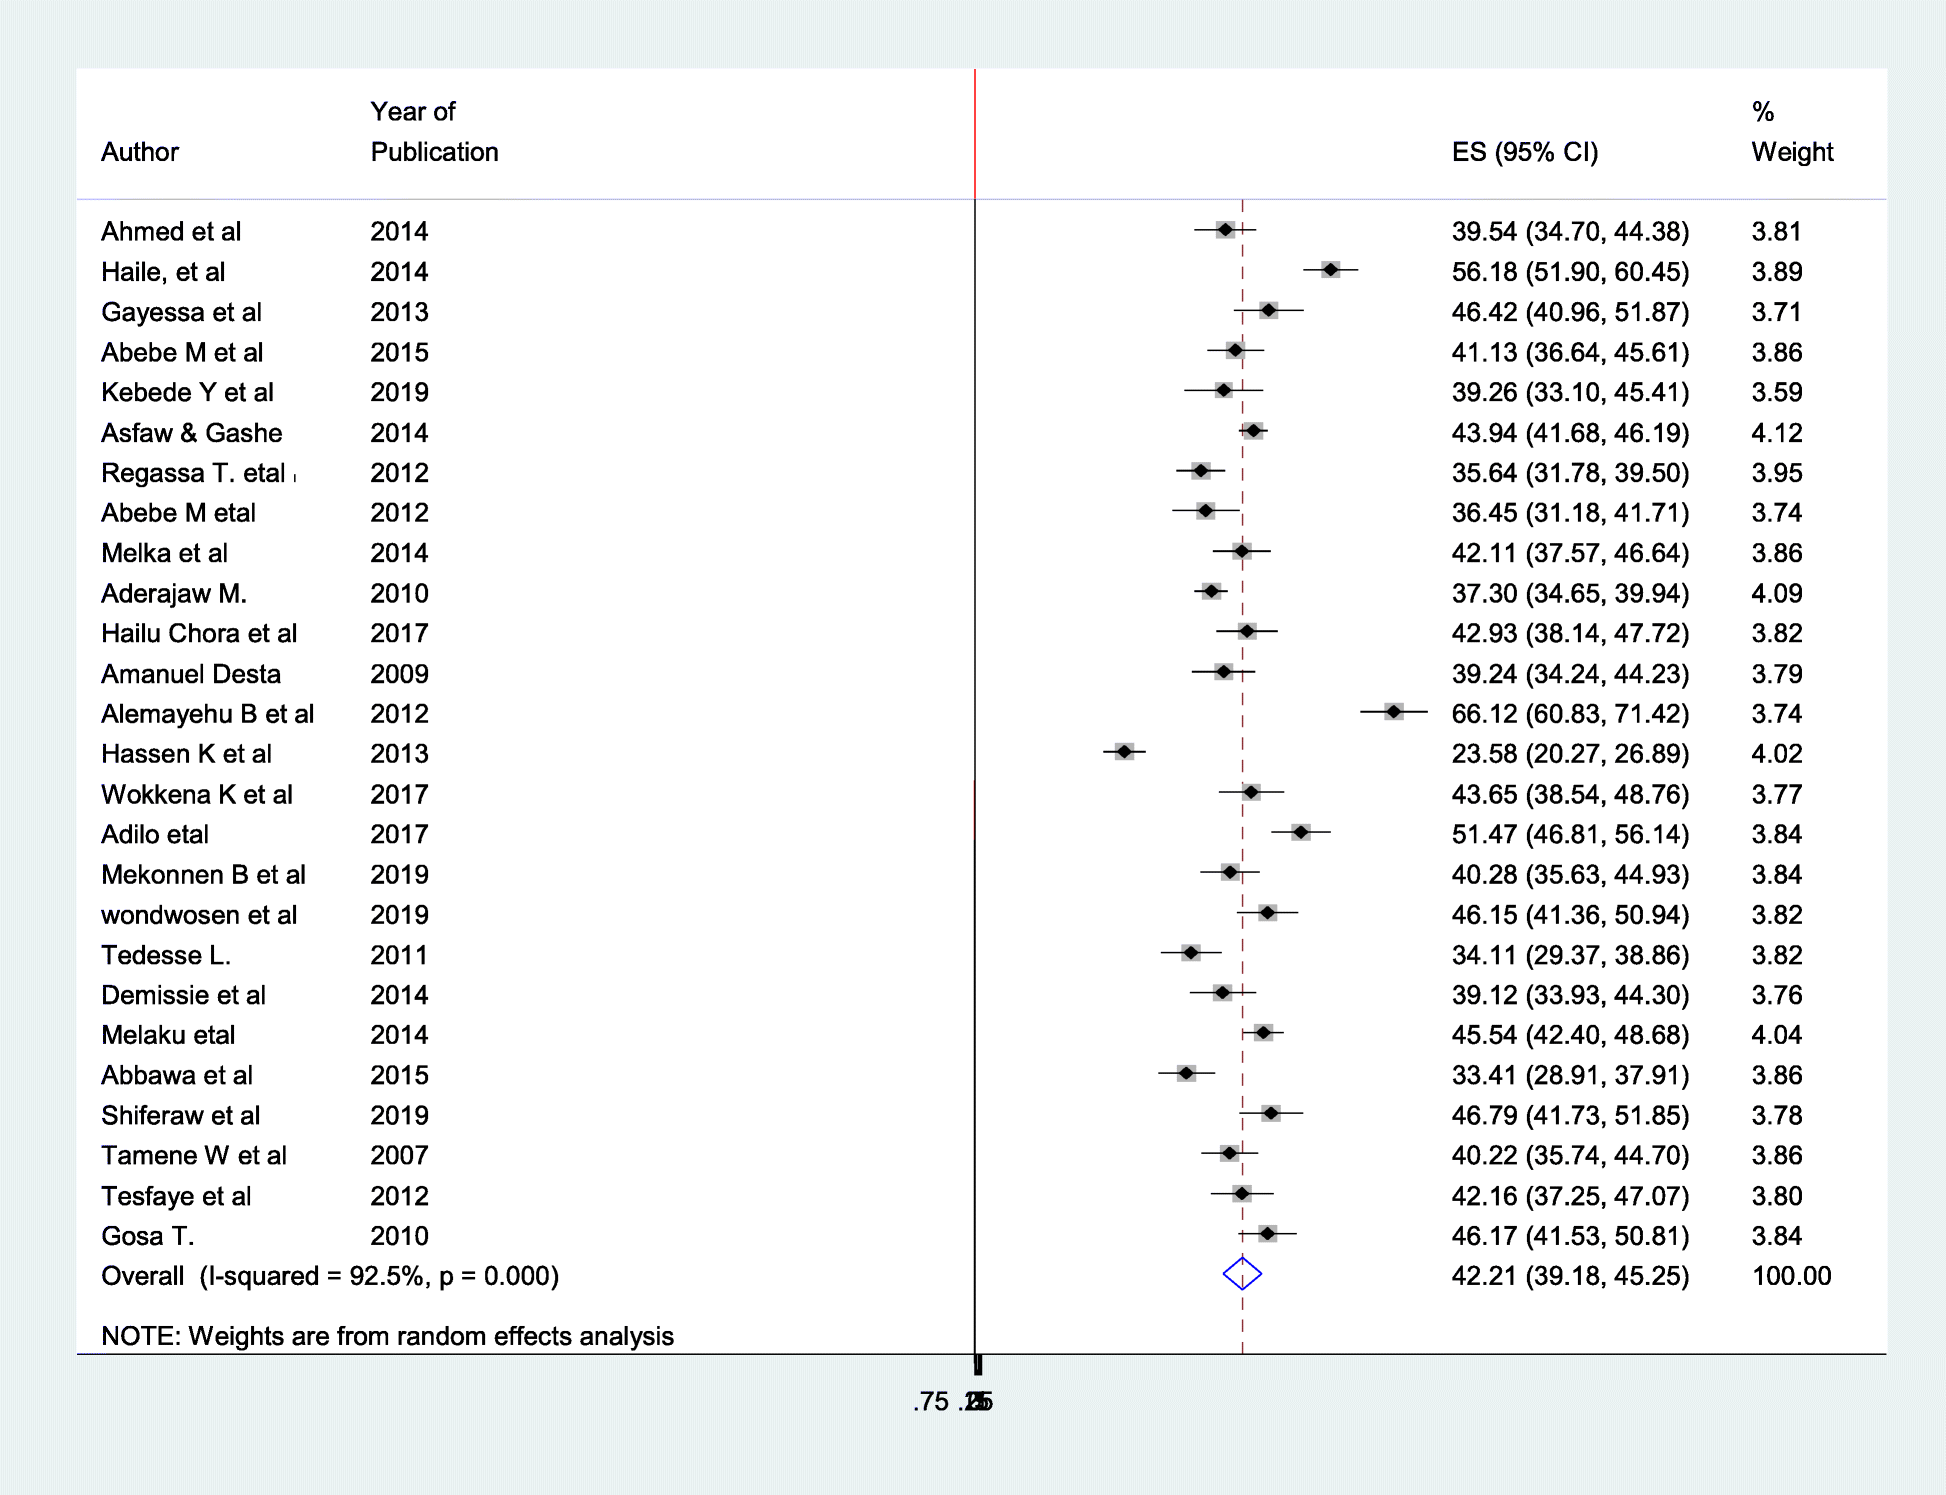Click year '2011' in Tedesse L. row
This screenshot has height=1495, width=1946.
point(399,955)
